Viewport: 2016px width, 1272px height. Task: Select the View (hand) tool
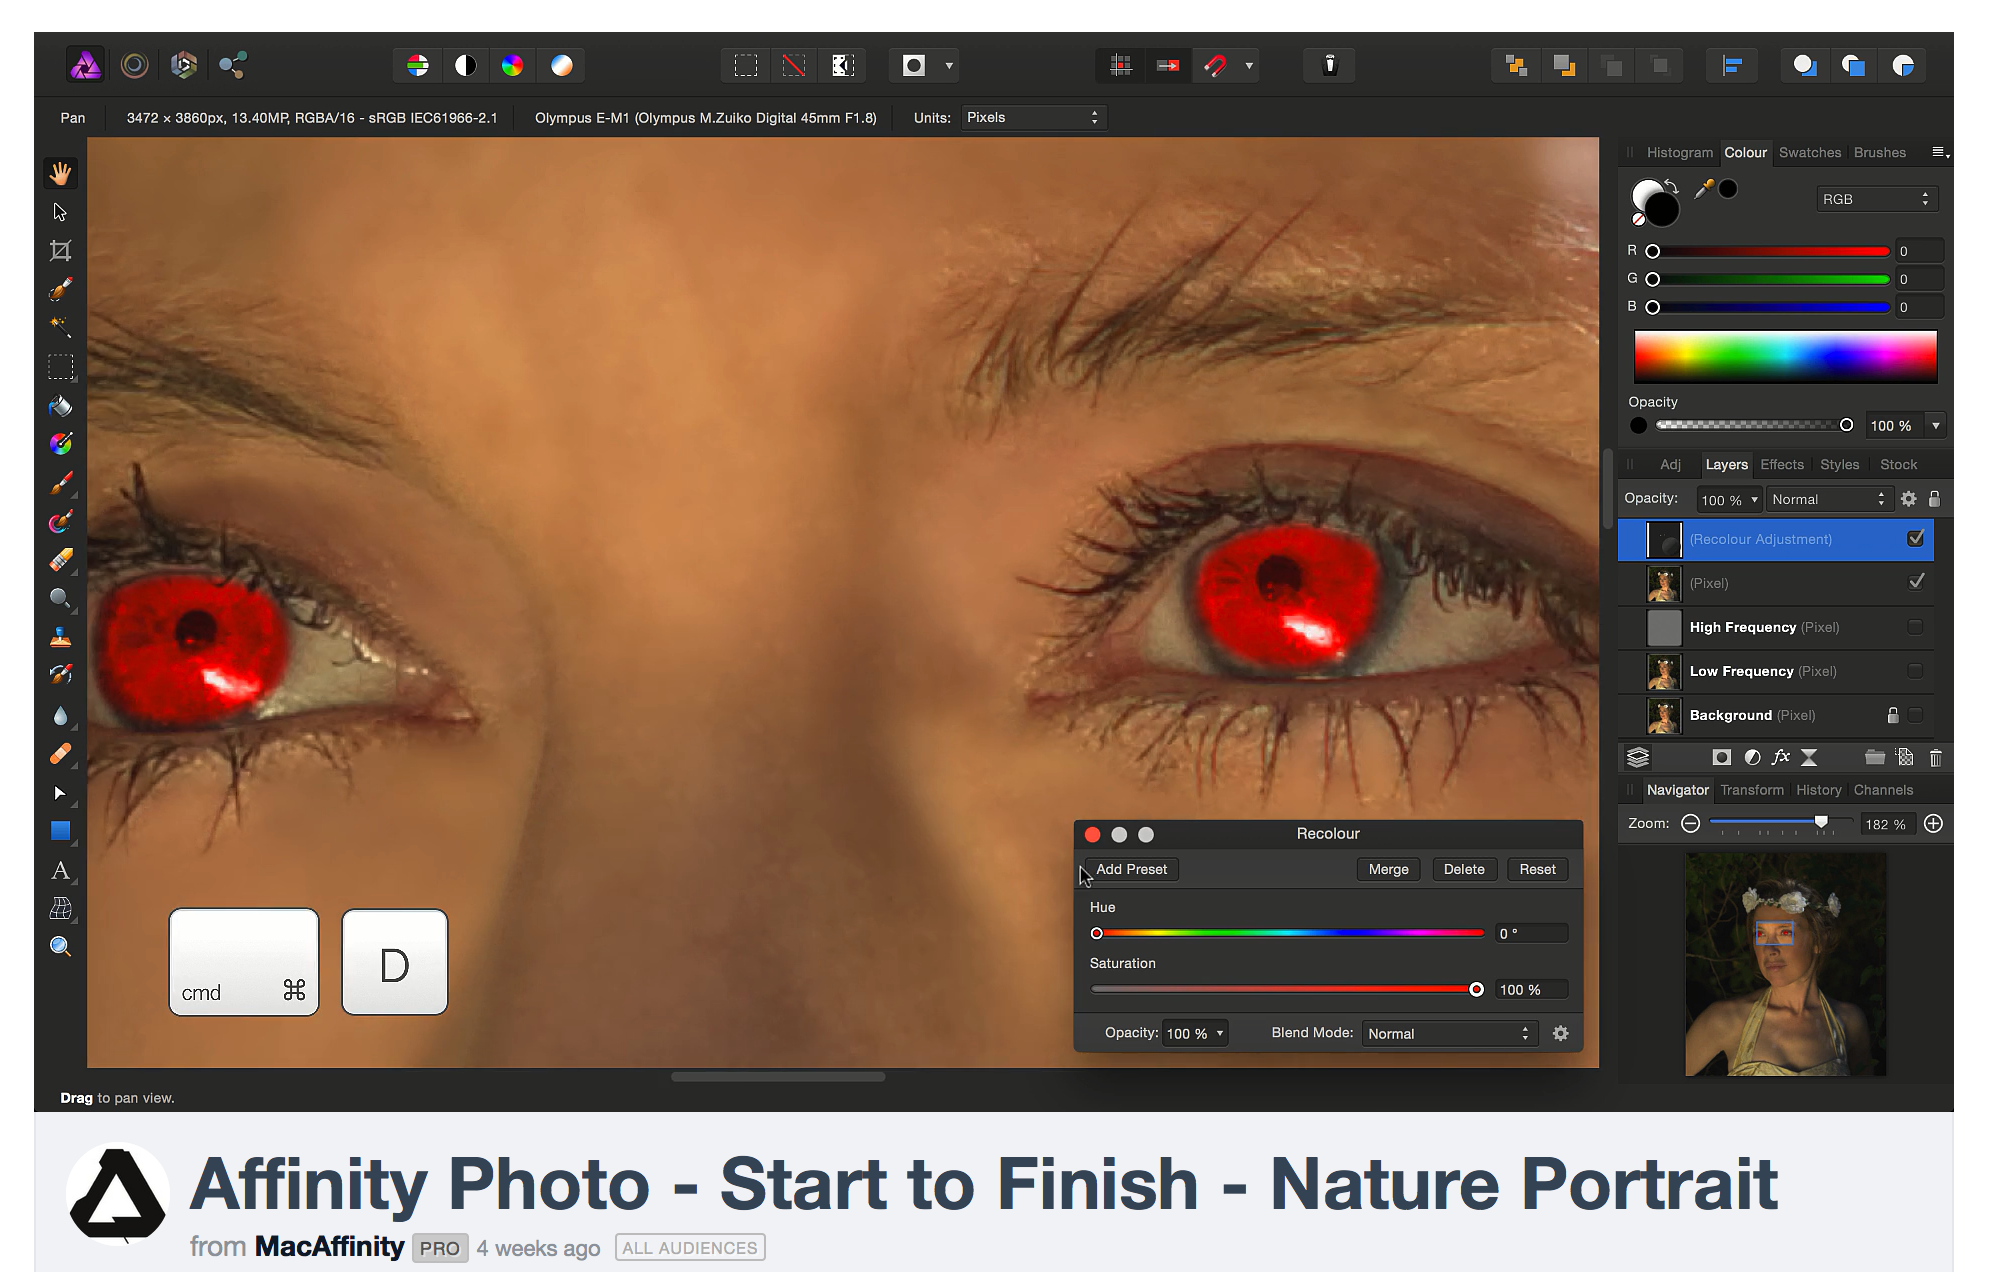(x=60, y=173)
